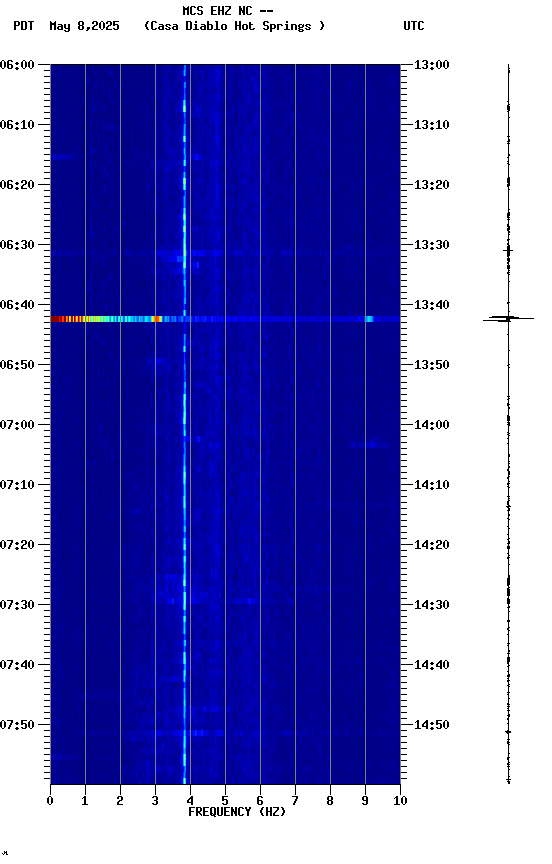Click the 13:50 UTC time label

tap(432, 365)
